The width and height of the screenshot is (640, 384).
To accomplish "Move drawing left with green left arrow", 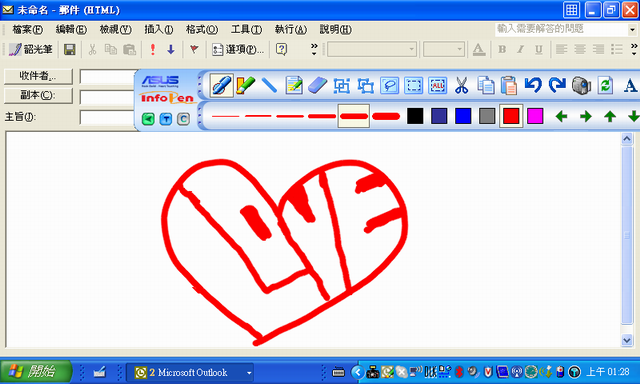I will pos(562,116).
